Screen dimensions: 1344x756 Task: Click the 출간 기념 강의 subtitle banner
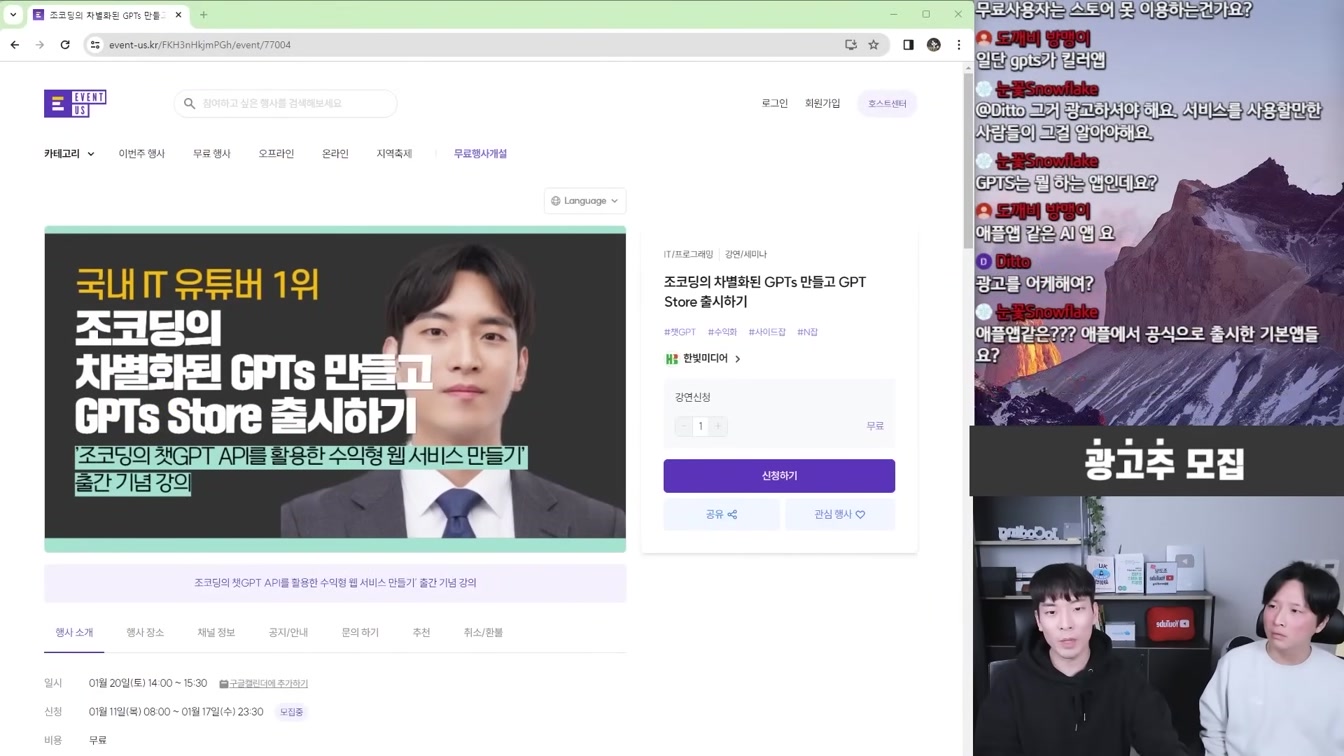point(335,583)
